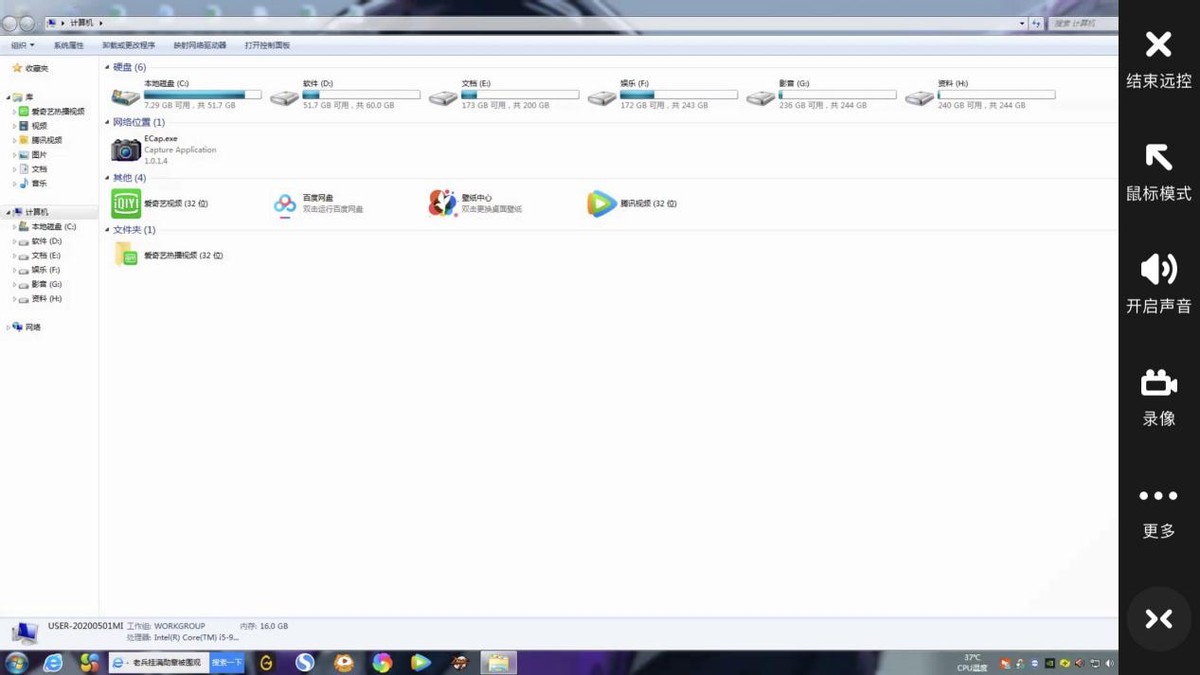Screen dimensions: 1200x675
Task: Click 打开控制面板 toolbar button
Action: [267, 45]
